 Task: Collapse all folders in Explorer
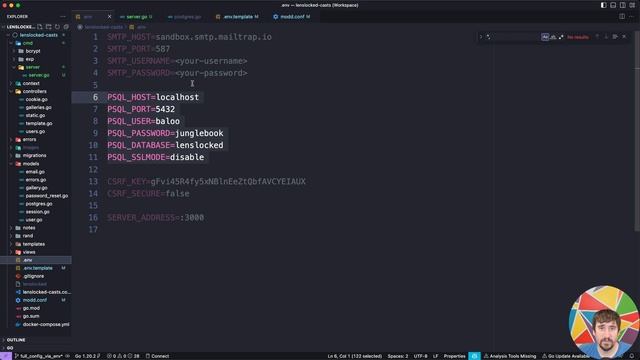pos(66,27)
